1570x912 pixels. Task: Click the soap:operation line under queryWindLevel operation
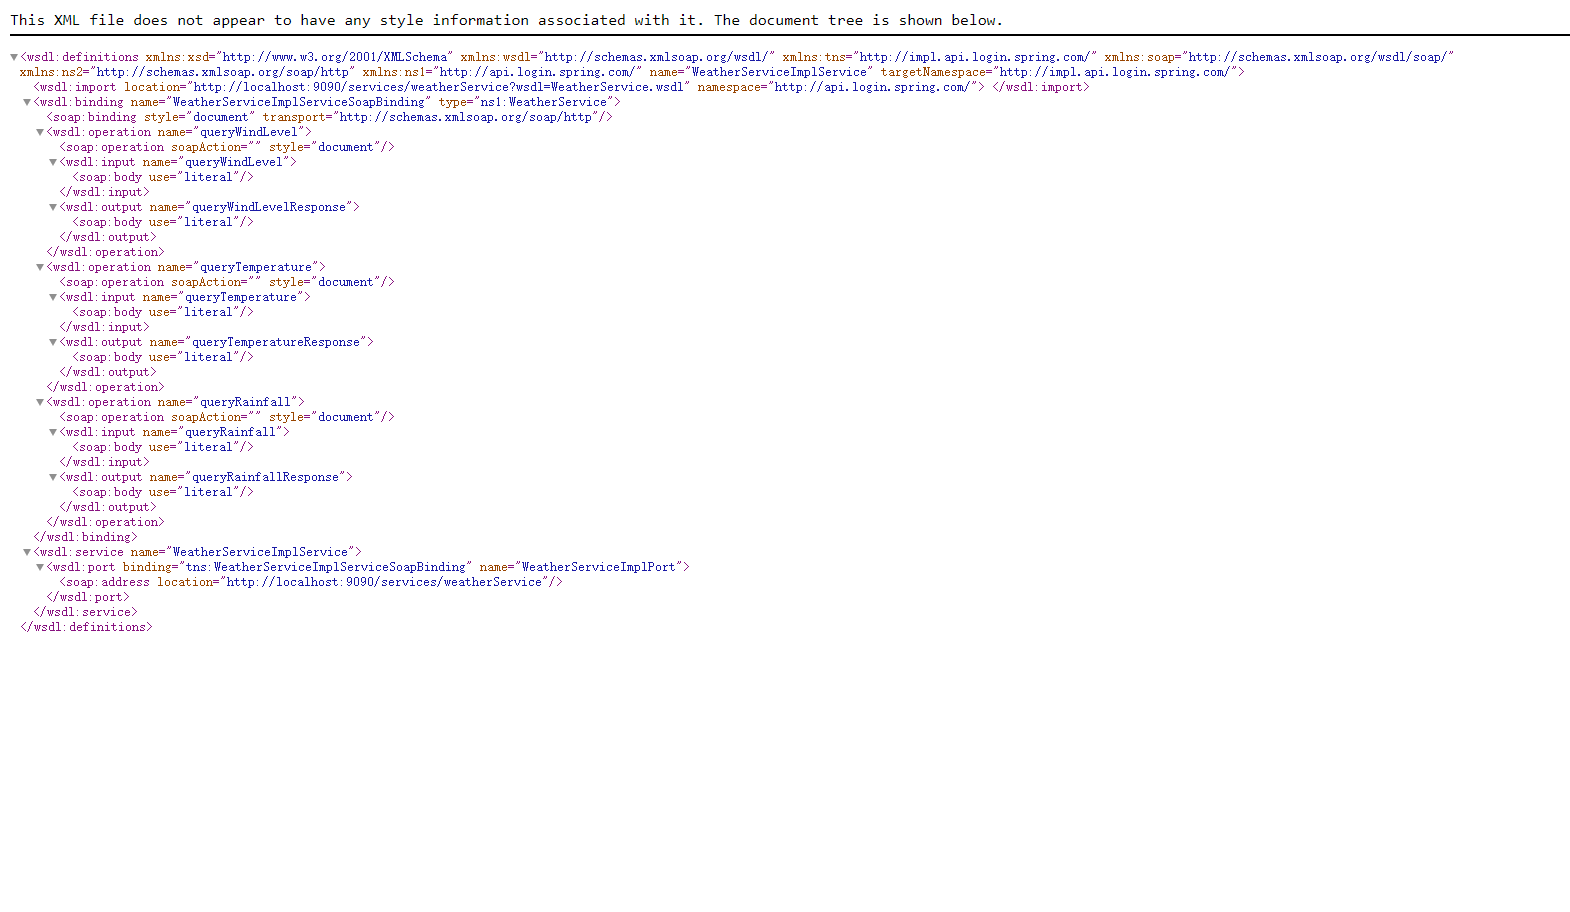point(227,147)
